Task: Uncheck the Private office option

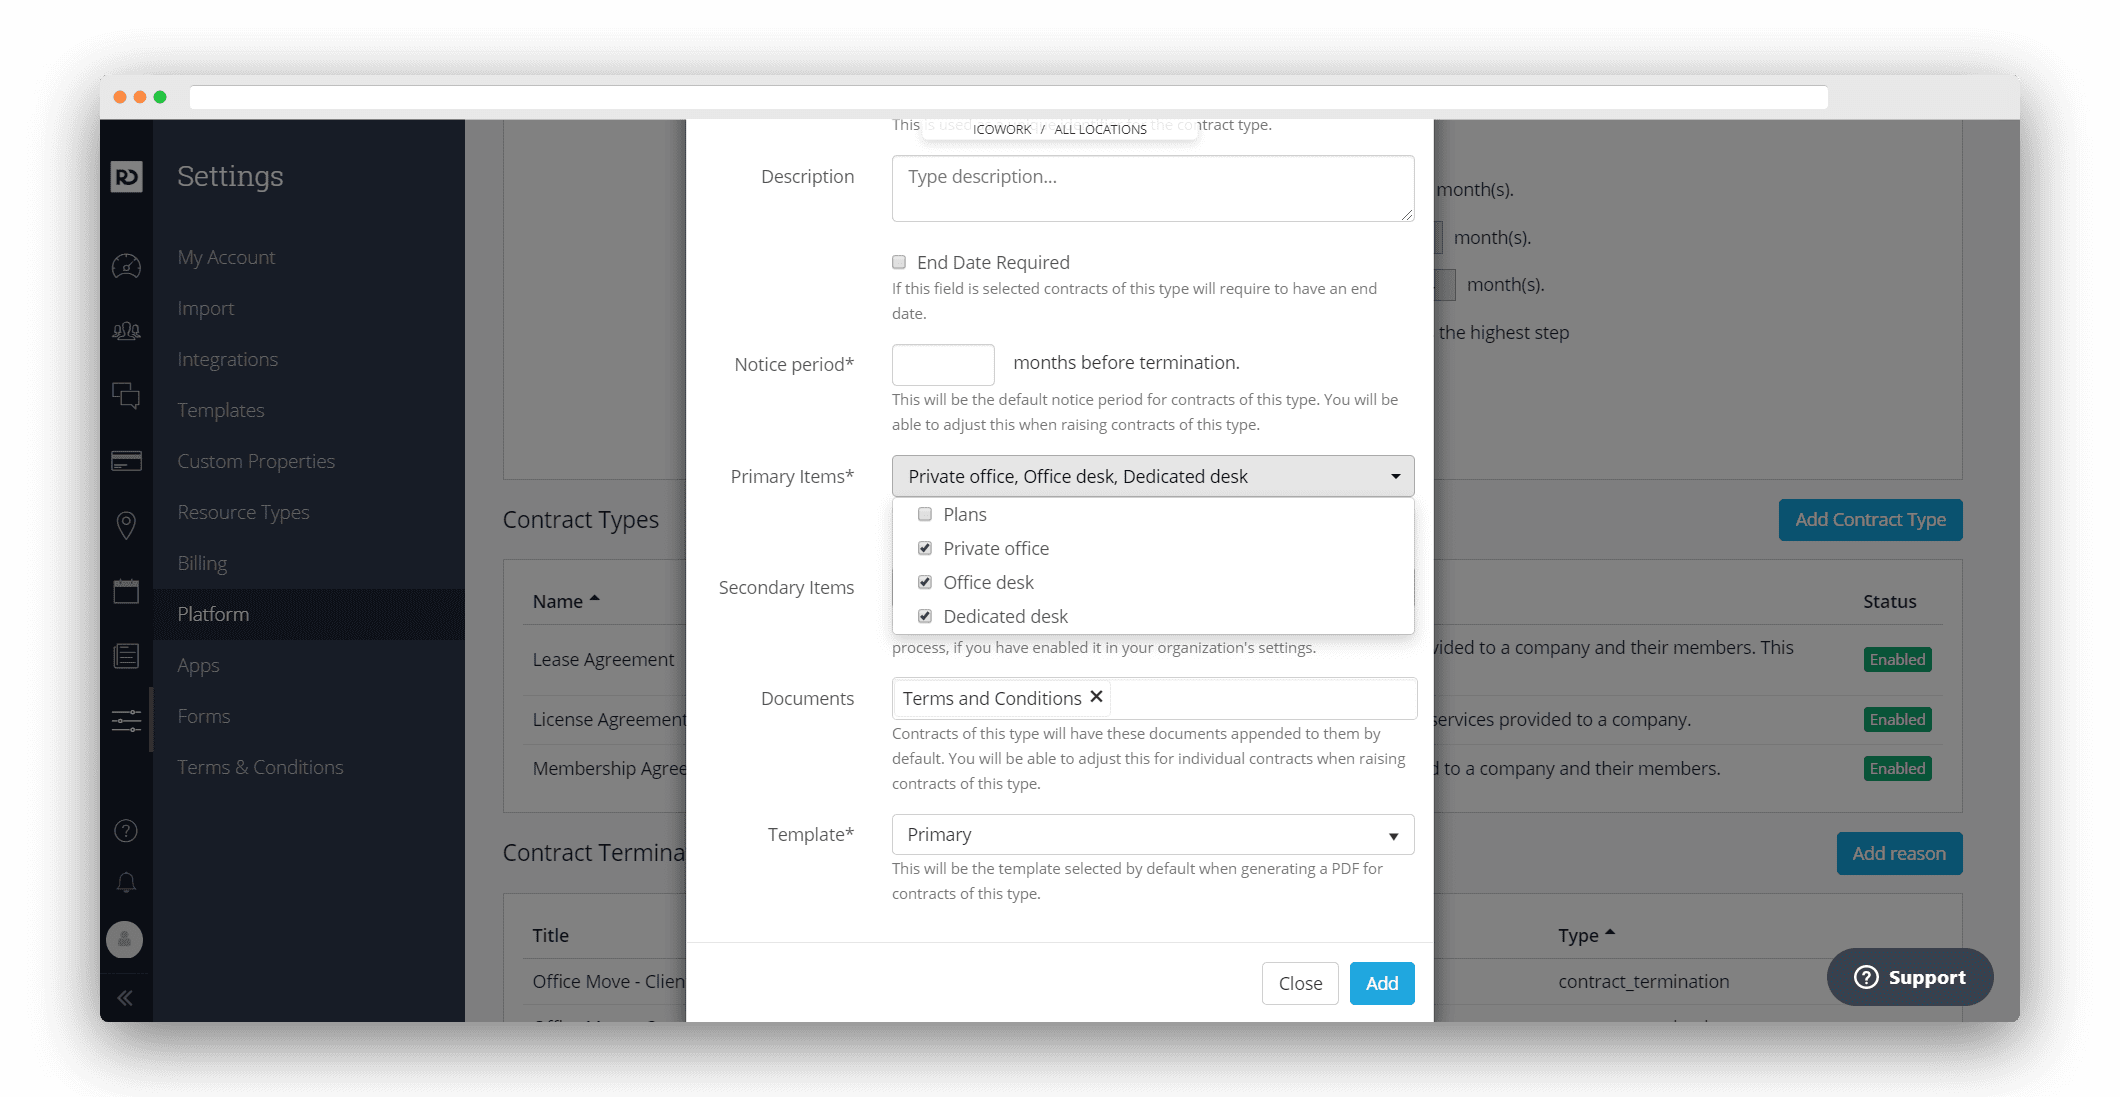Action: (925, 548)
